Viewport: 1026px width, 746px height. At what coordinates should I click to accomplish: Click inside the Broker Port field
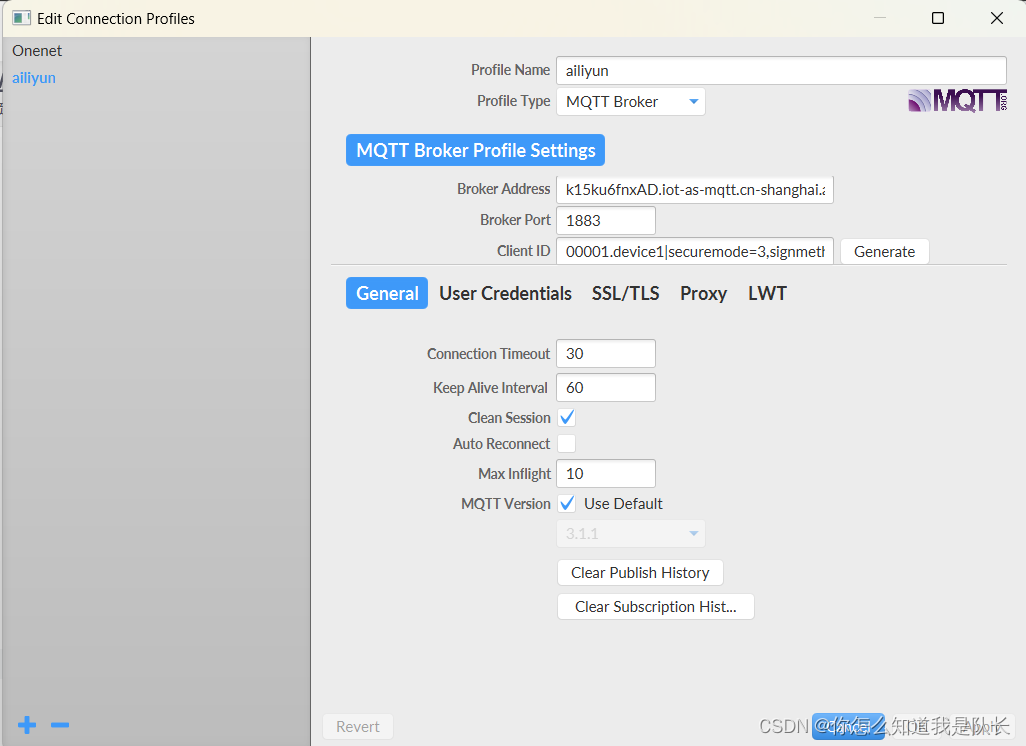point(605,220)
